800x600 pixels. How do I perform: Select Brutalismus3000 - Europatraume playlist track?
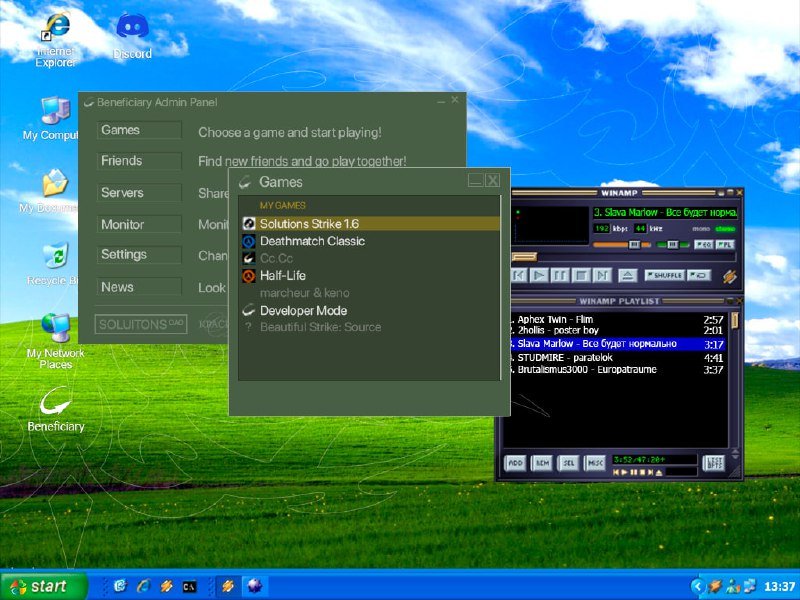pos(616,369)
